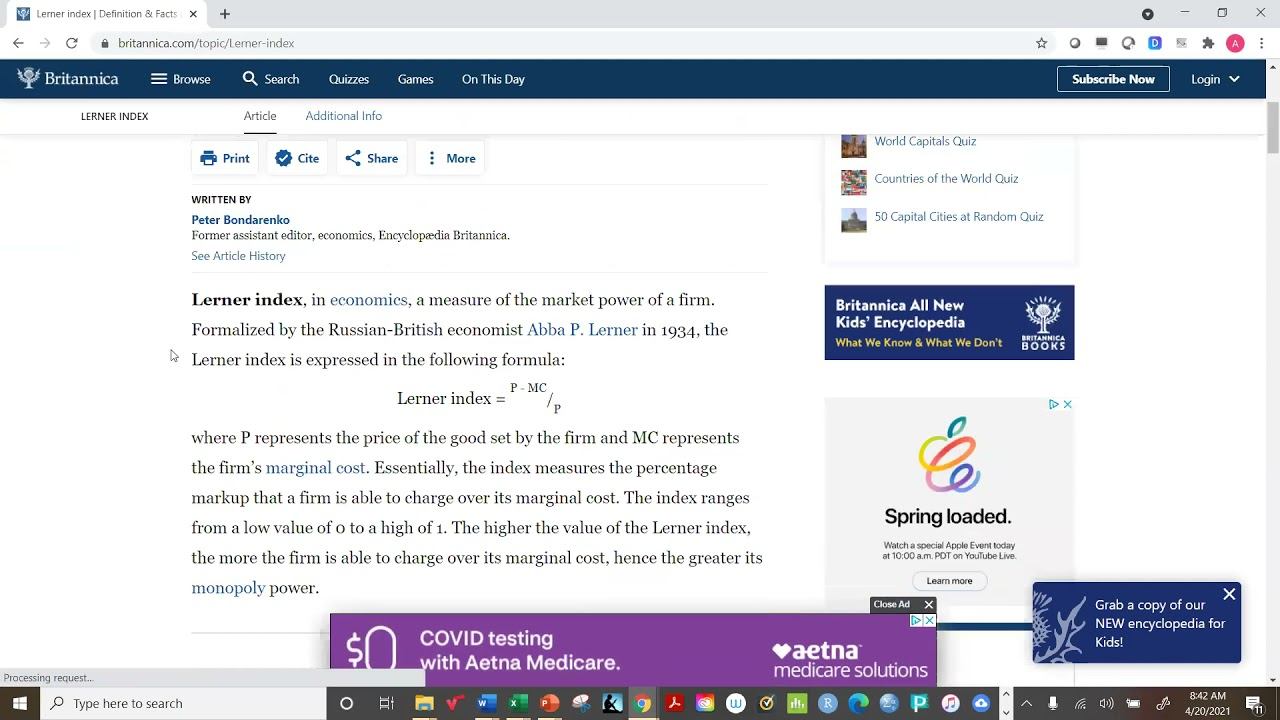This screenshot has width=1280, height=720.
Task: Click Learn more in the Apple ad
Action: 949,581
